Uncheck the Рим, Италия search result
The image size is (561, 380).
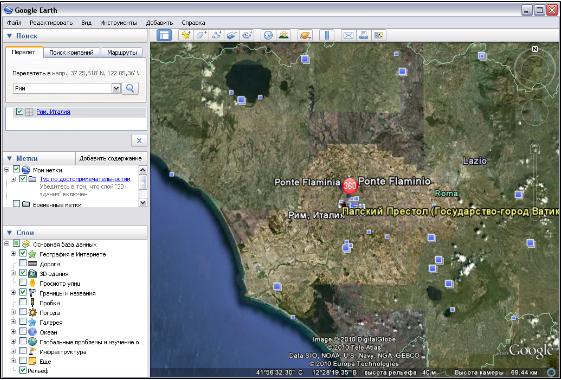(19, 112)
